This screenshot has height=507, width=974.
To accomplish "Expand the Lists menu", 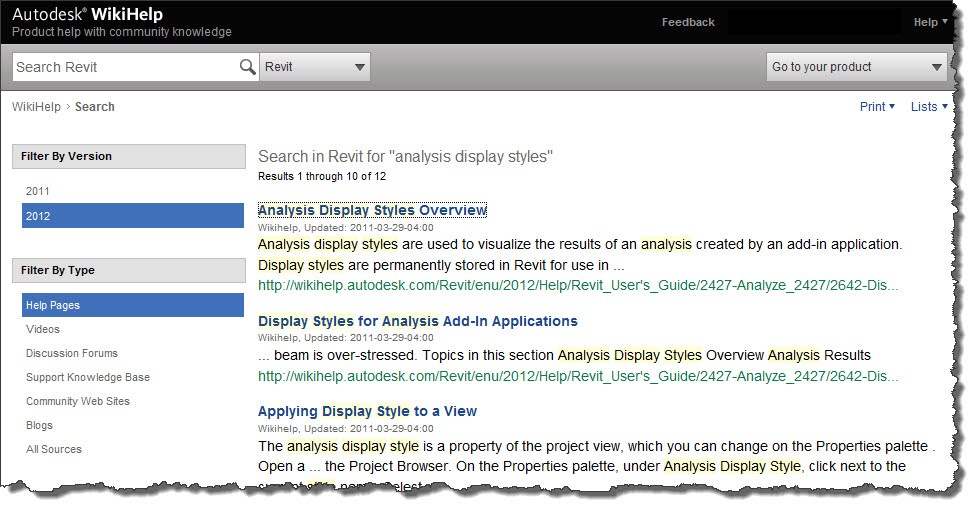I will tap(929, 107).
